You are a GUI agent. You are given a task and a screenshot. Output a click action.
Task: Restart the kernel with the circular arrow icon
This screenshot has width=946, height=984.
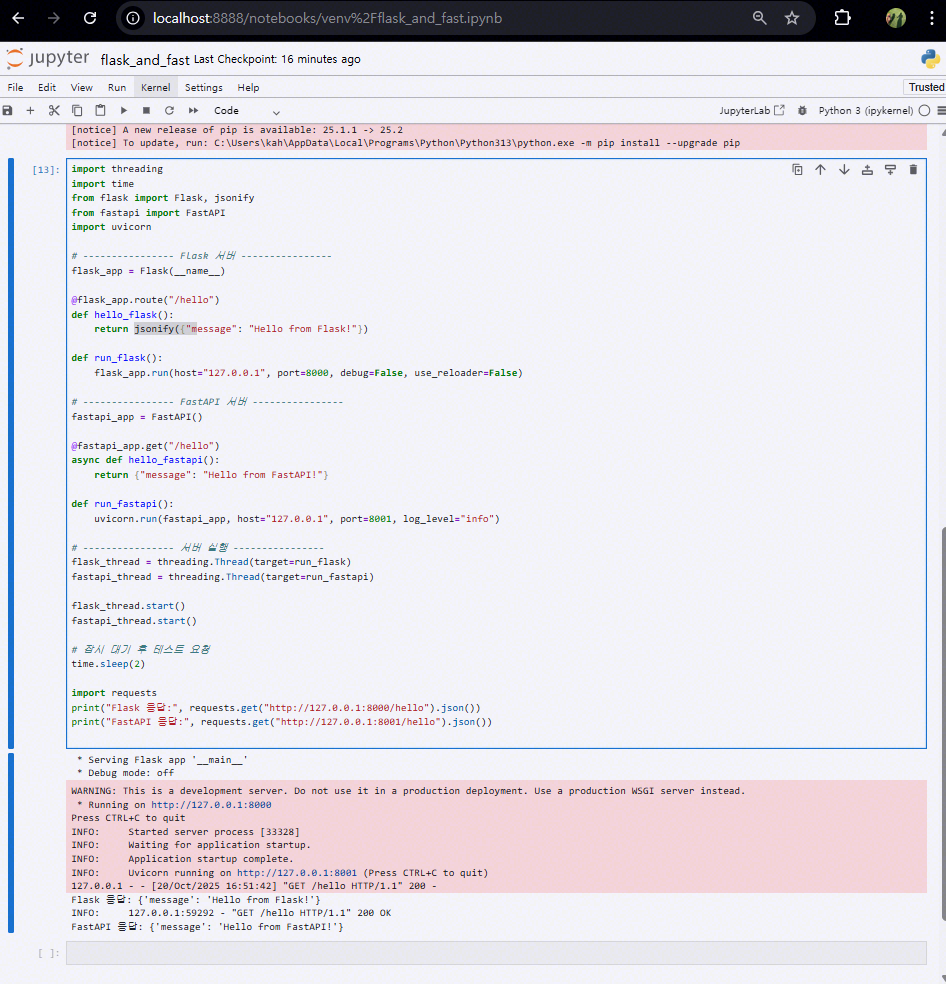coord(169,110)
